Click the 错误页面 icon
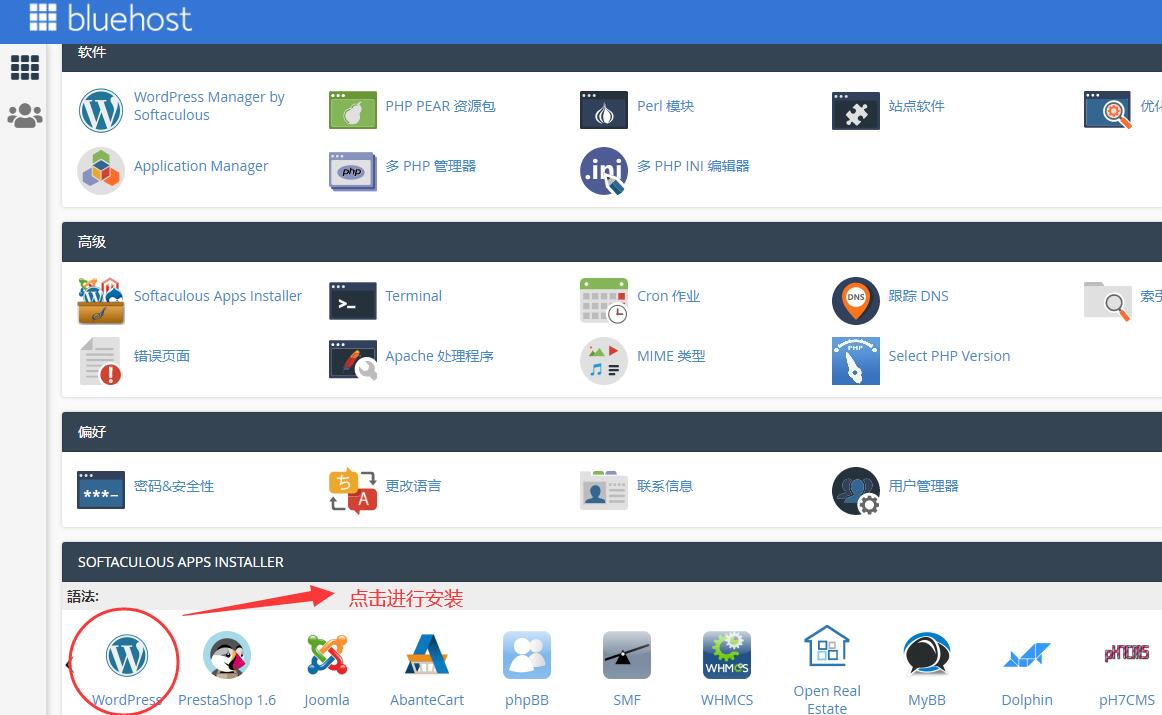This screenshot has height=715, width=1162. coord(101,361)
